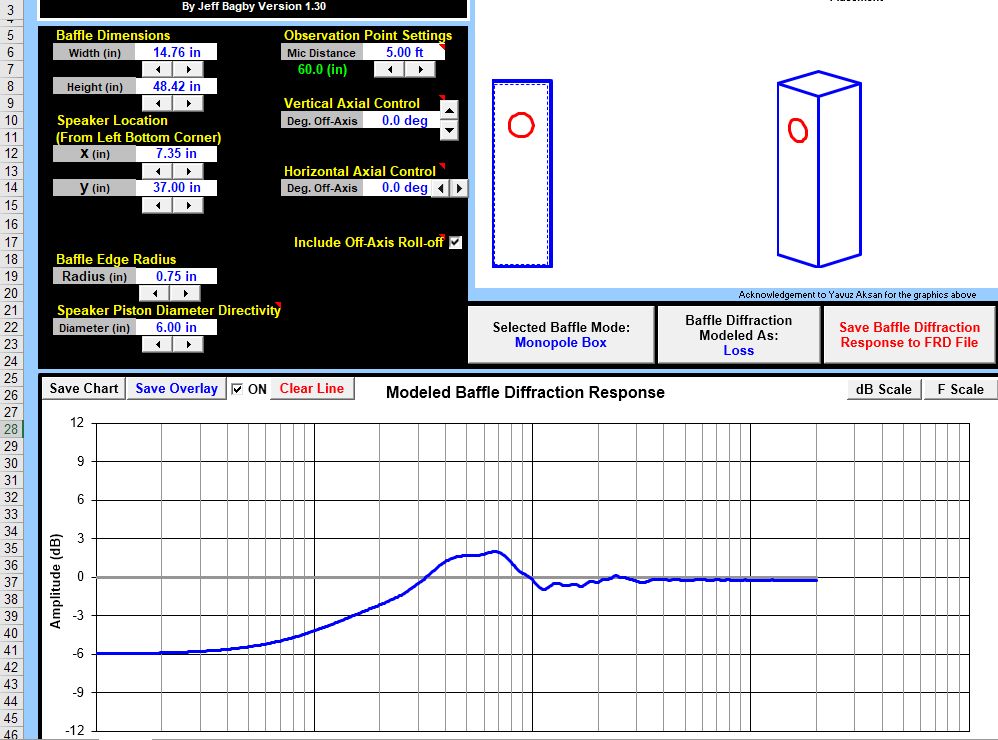Open the dB Scale button
Viewport: 998px width, 740px height.
point(883,389)
